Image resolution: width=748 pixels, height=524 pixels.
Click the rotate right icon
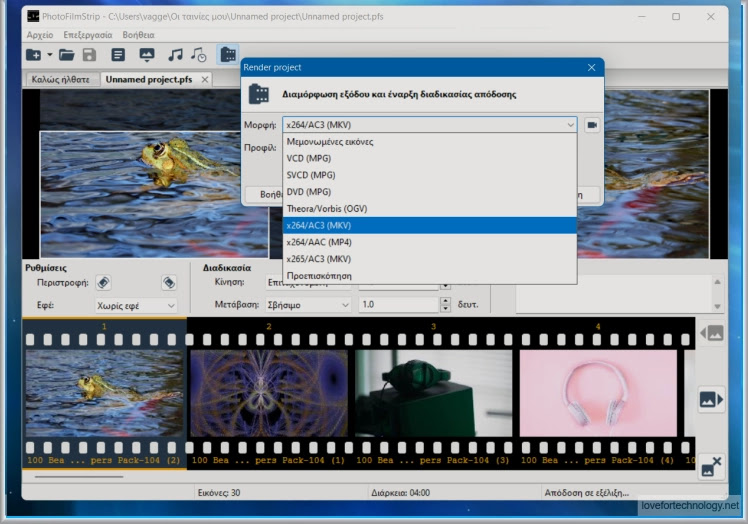point(169,283)
